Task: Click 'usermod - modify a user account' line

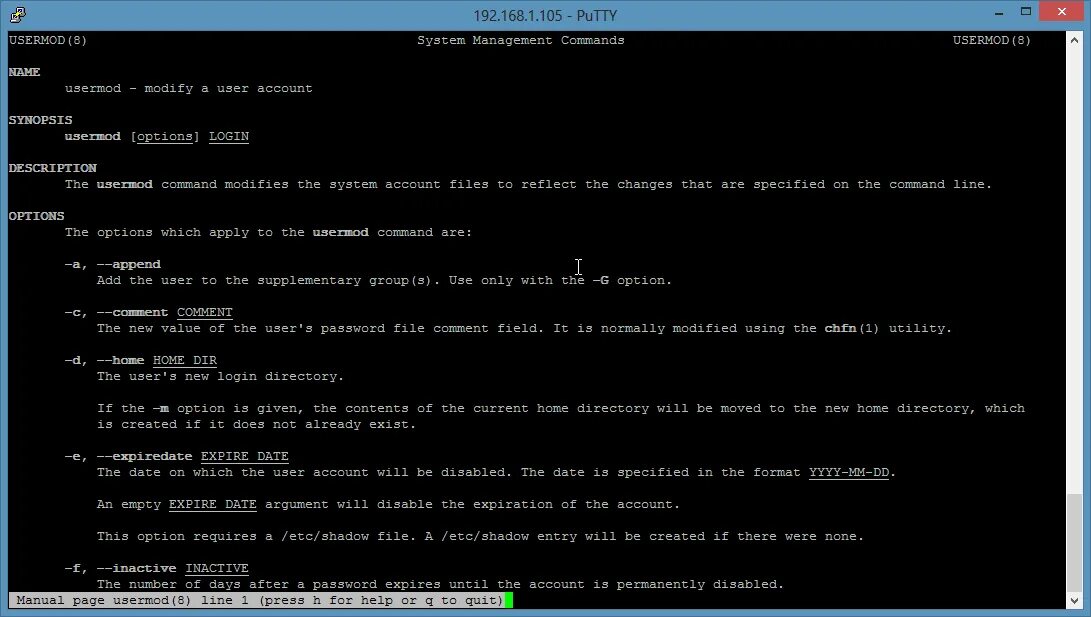Action: point(189,88)
